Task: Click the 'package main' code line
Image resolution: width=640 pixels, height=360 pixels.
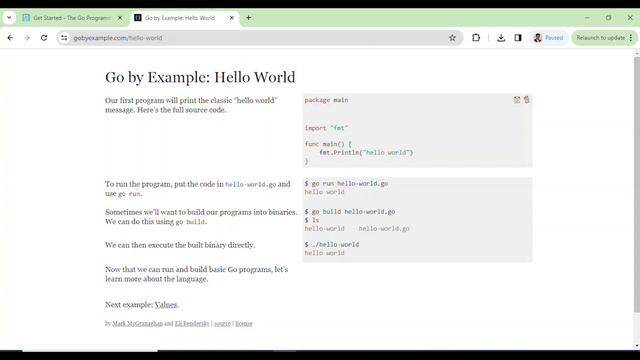Action: 327,100
